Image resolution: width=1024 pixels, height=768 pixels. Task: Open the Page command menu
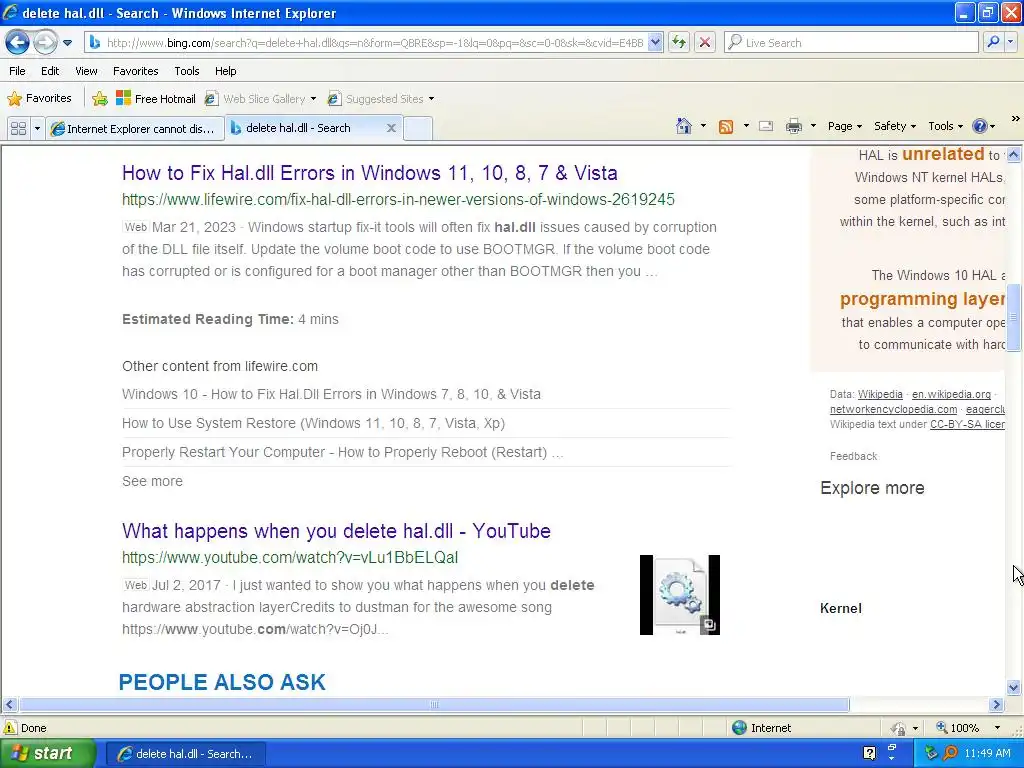[x=845, y=126]
